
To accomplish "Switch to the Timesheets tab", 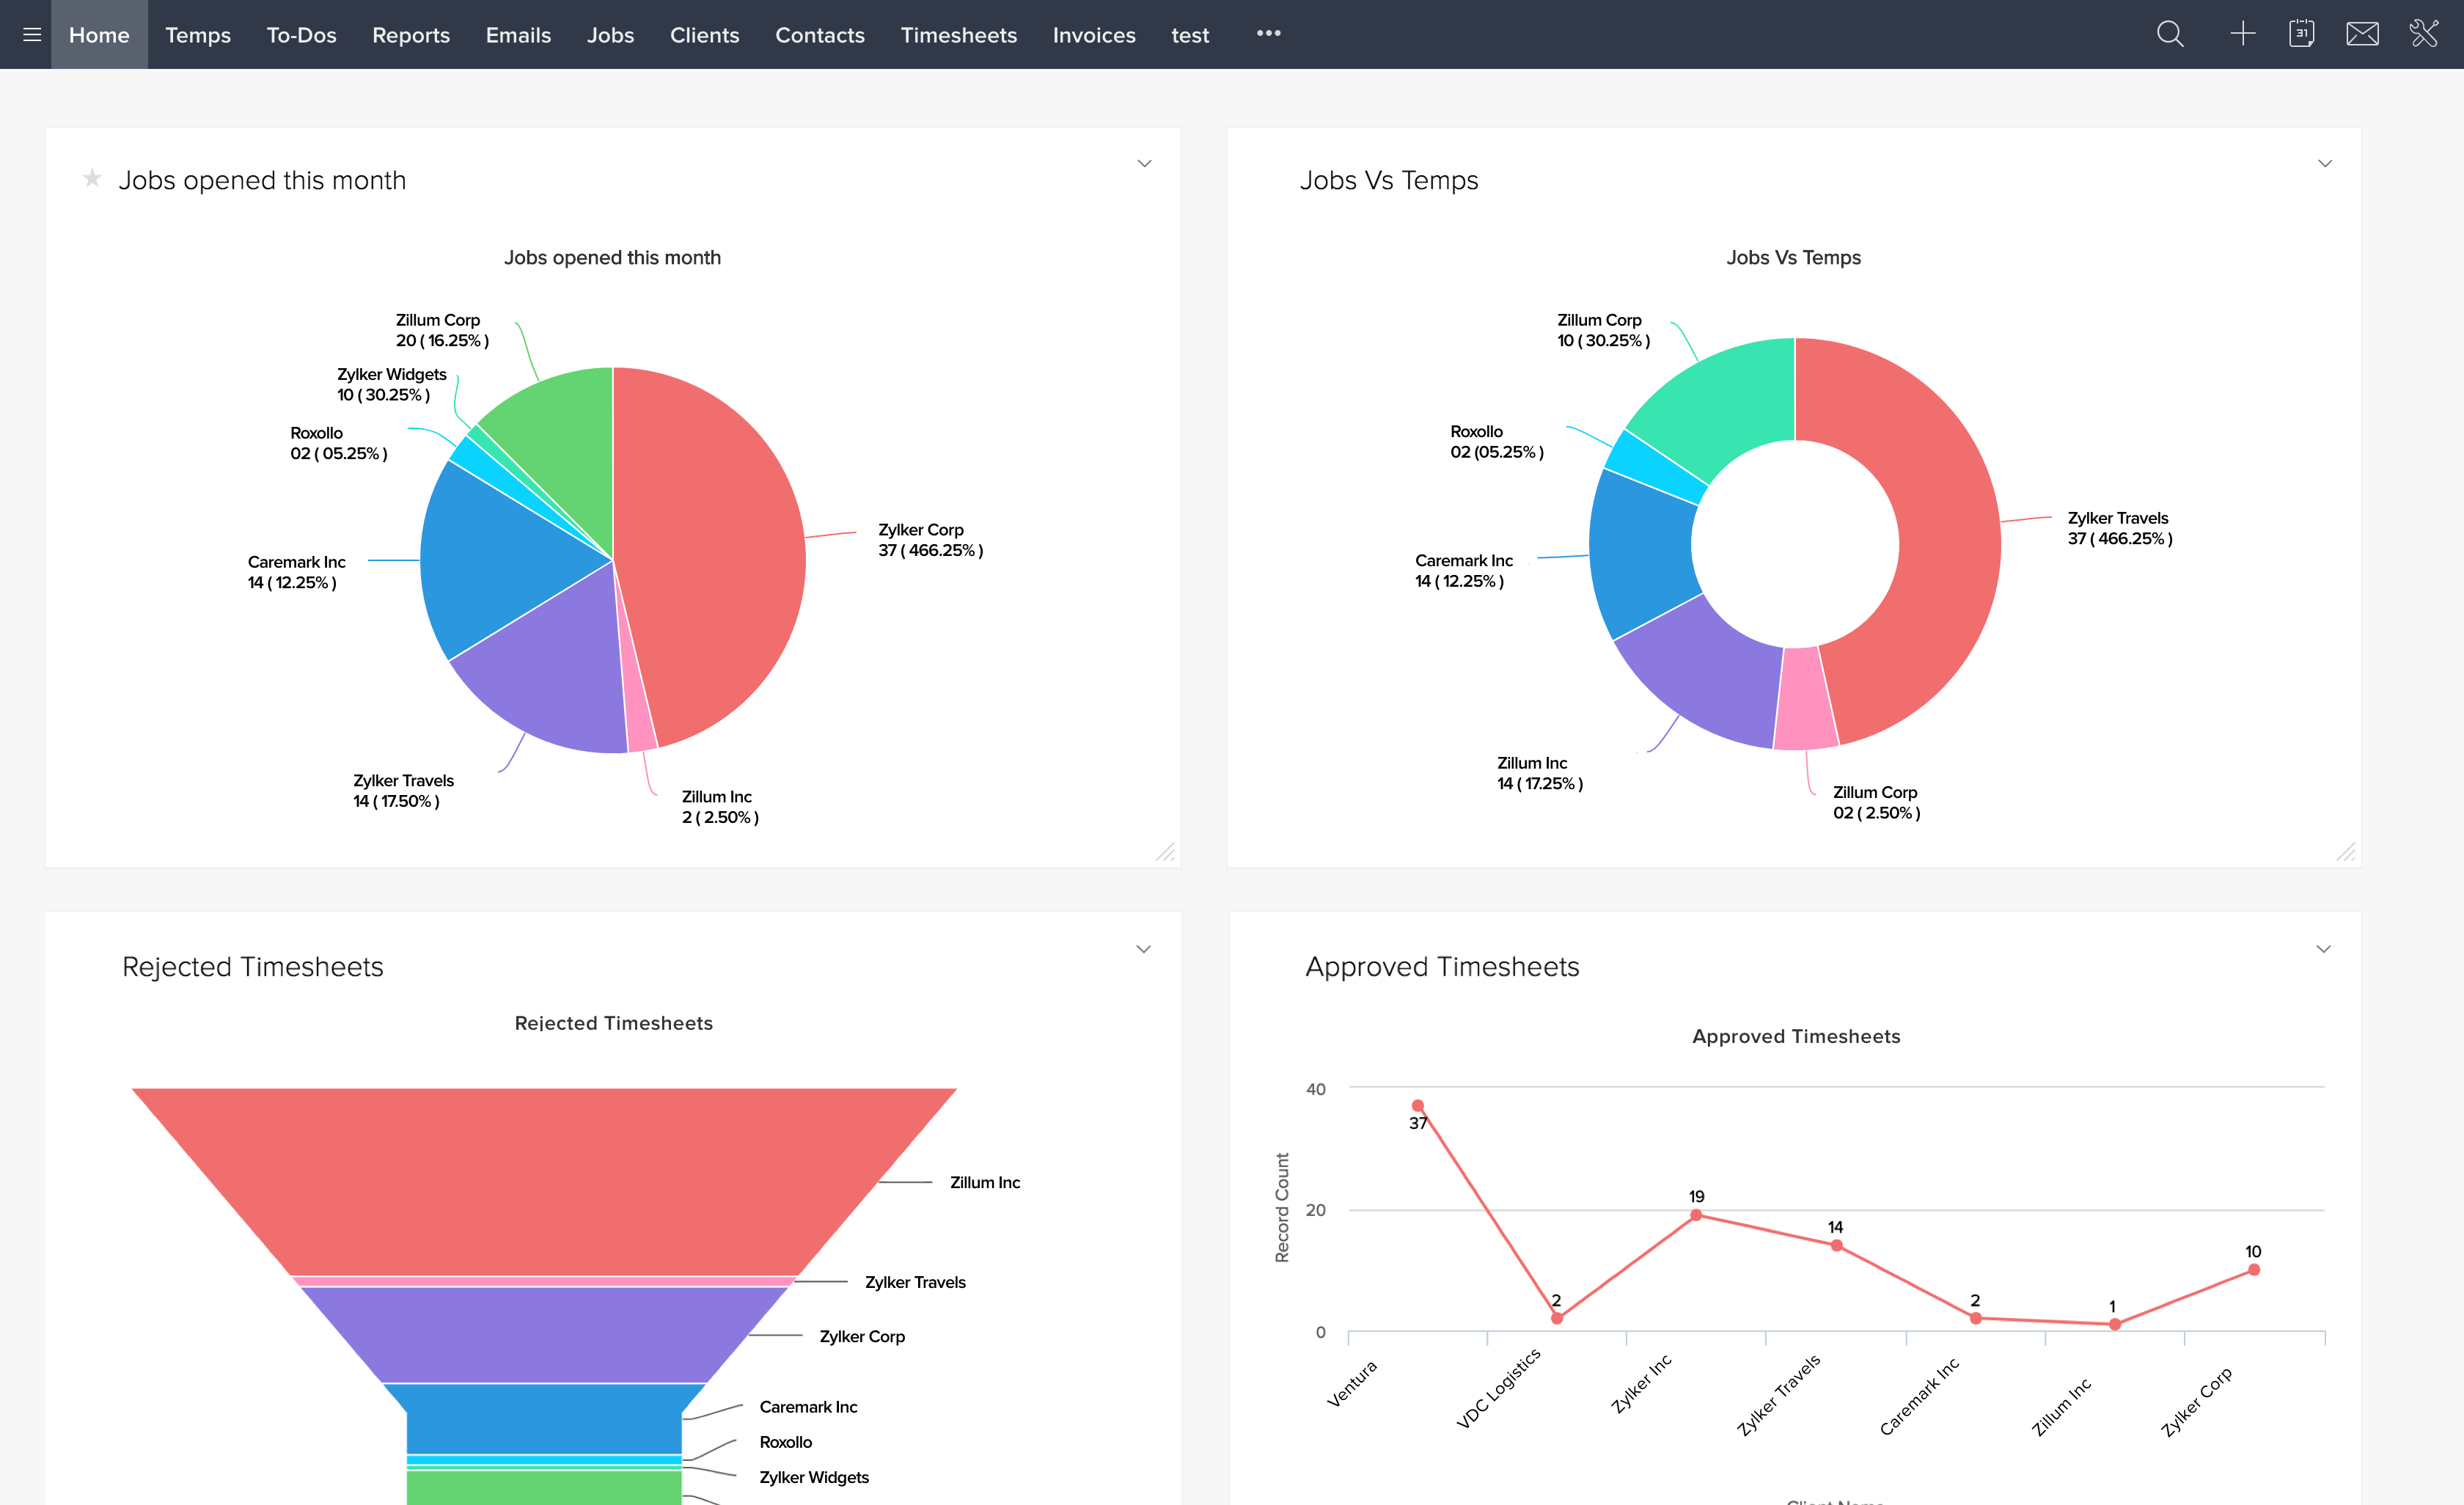I will 958,35.
